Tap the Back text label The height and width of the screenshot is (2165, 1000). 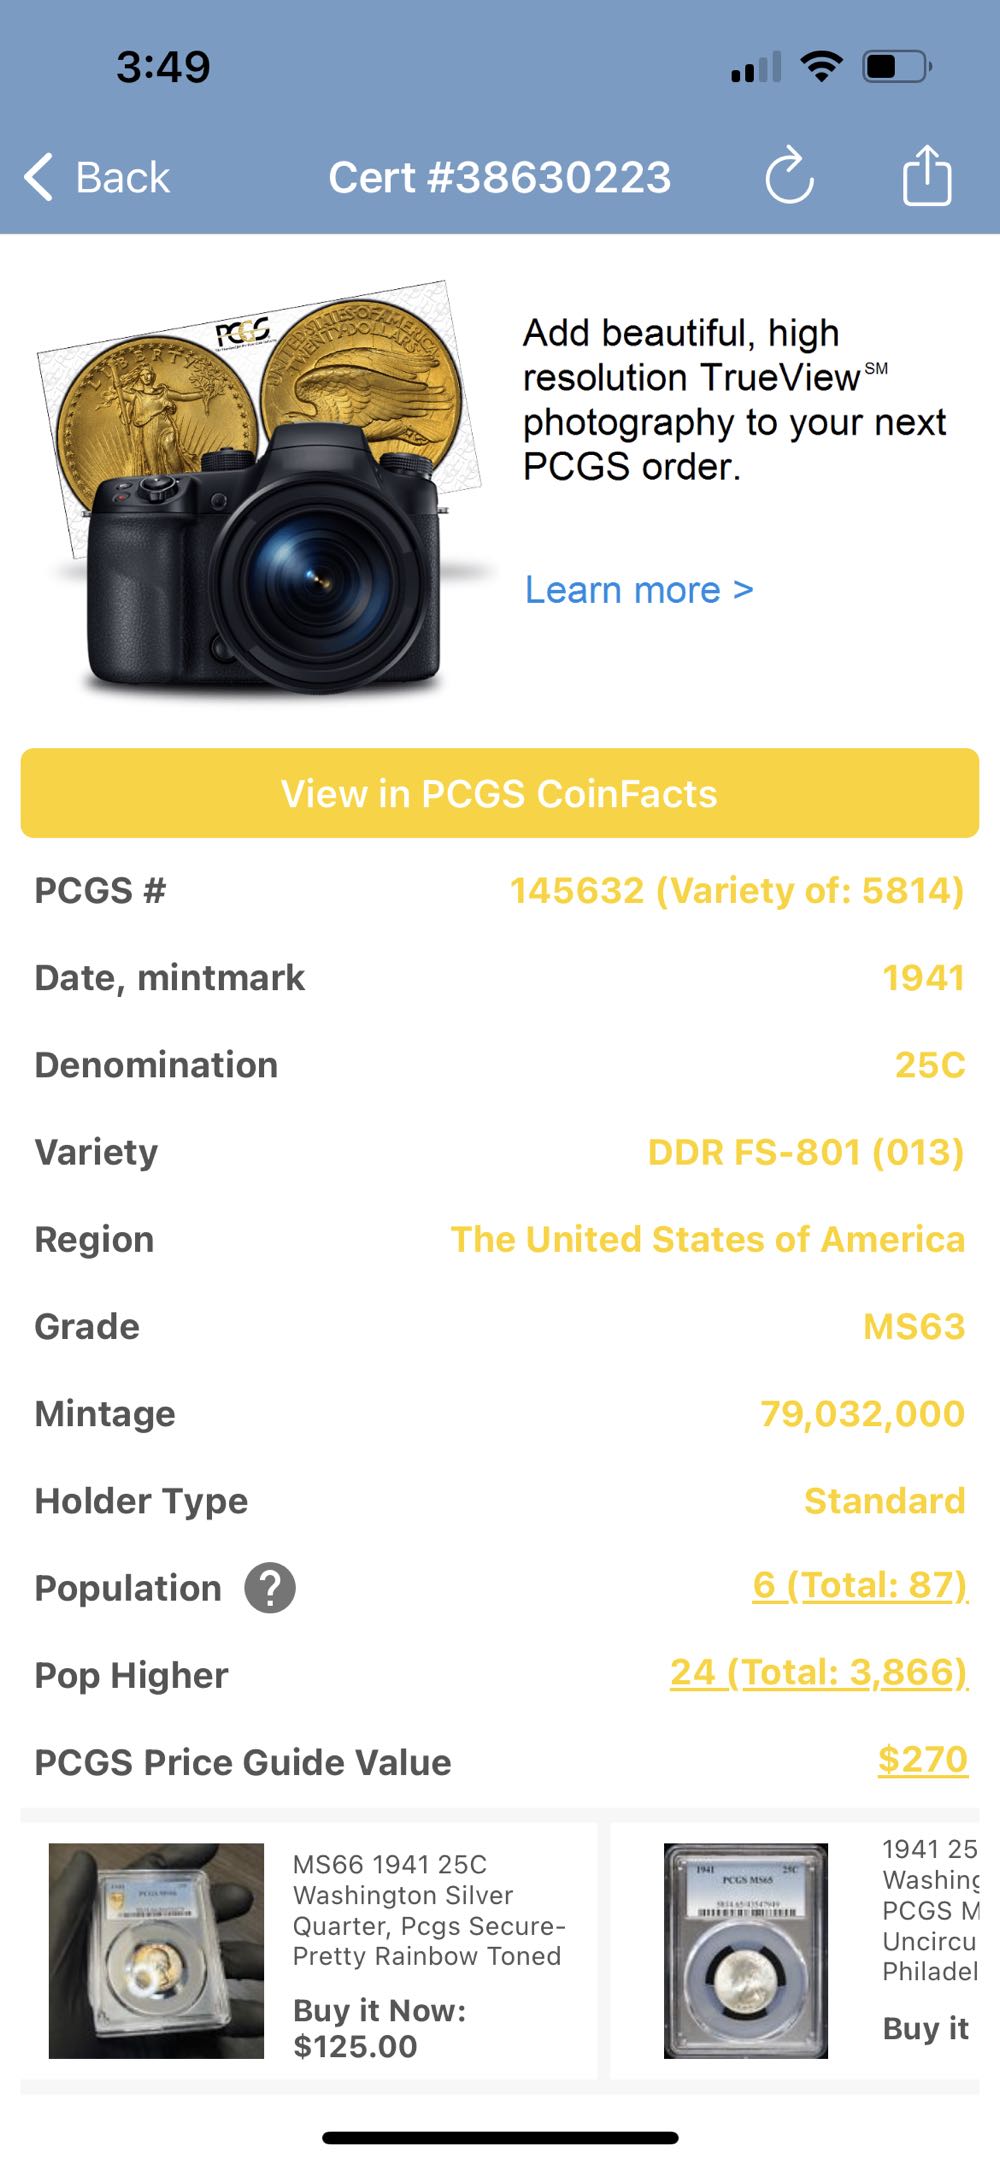click(x=123, y=178)
